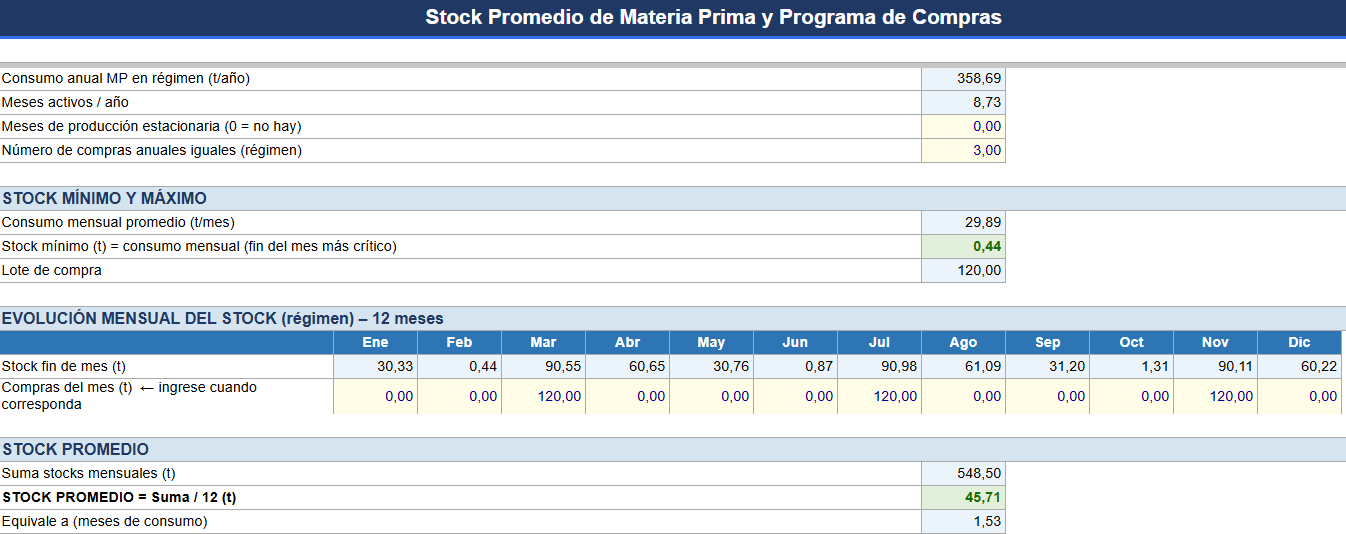The image size is (1346, 534).
Task: Click the Compras del mes cell for Ene
Action: [x=376, y=397]
